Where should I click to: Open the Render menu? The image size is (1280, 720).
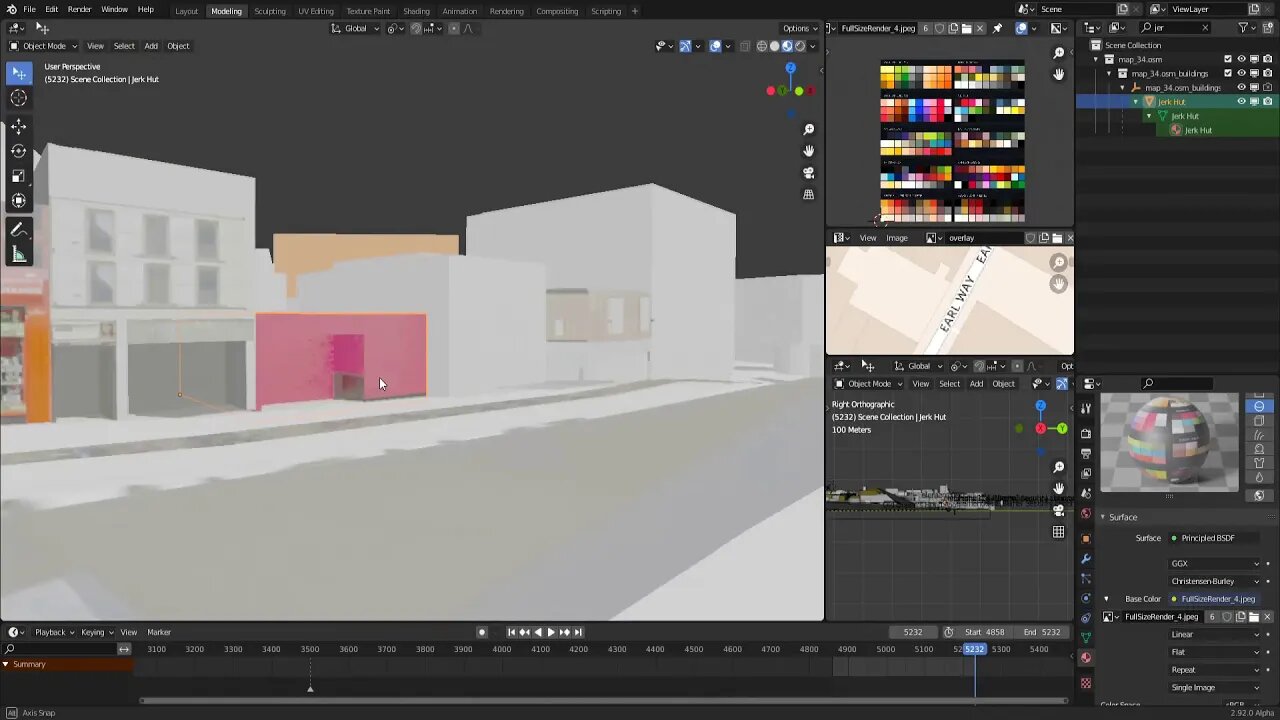[79, 10]
